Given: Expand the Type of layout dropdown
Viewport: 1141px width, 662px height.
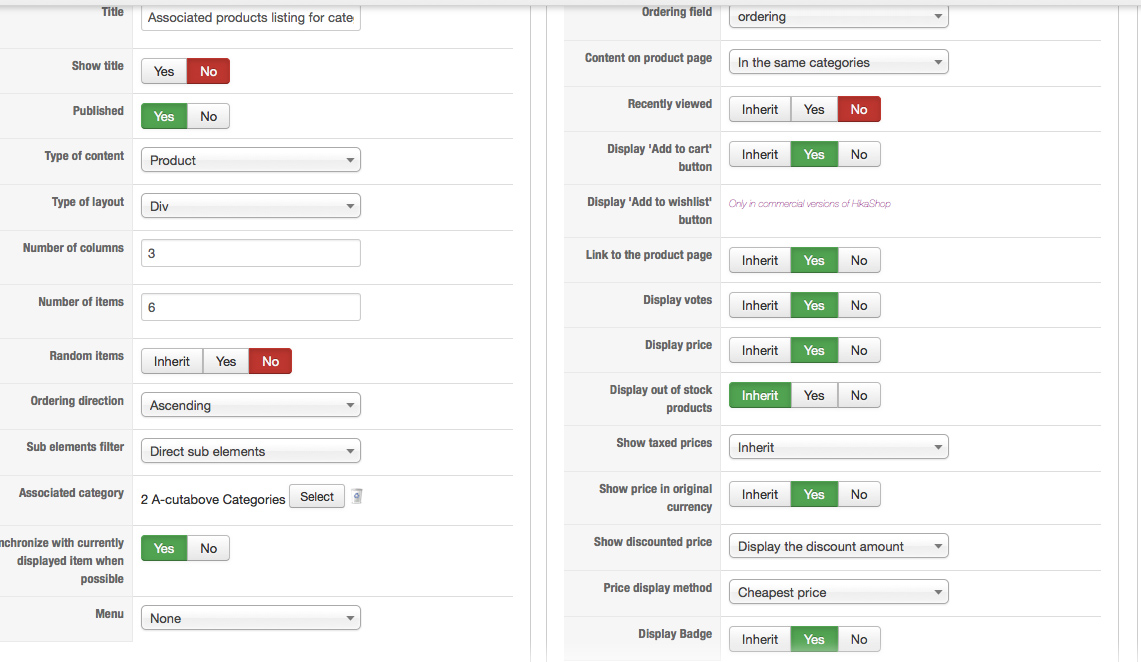Looking at the screenshot, I should pyautogui.click(x=250, y=206).
